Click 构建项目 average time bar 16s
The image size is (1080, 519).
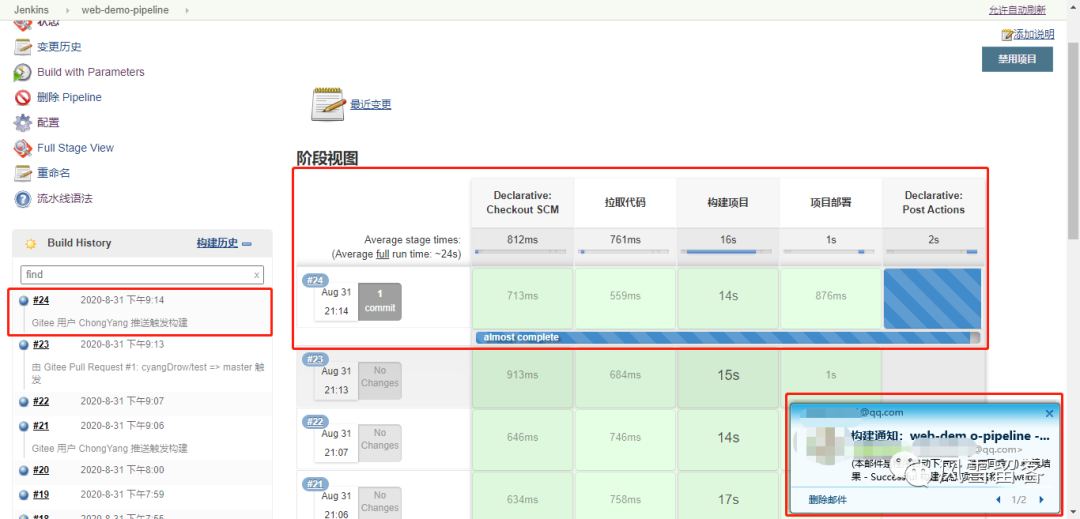click(x=728, y=252)
